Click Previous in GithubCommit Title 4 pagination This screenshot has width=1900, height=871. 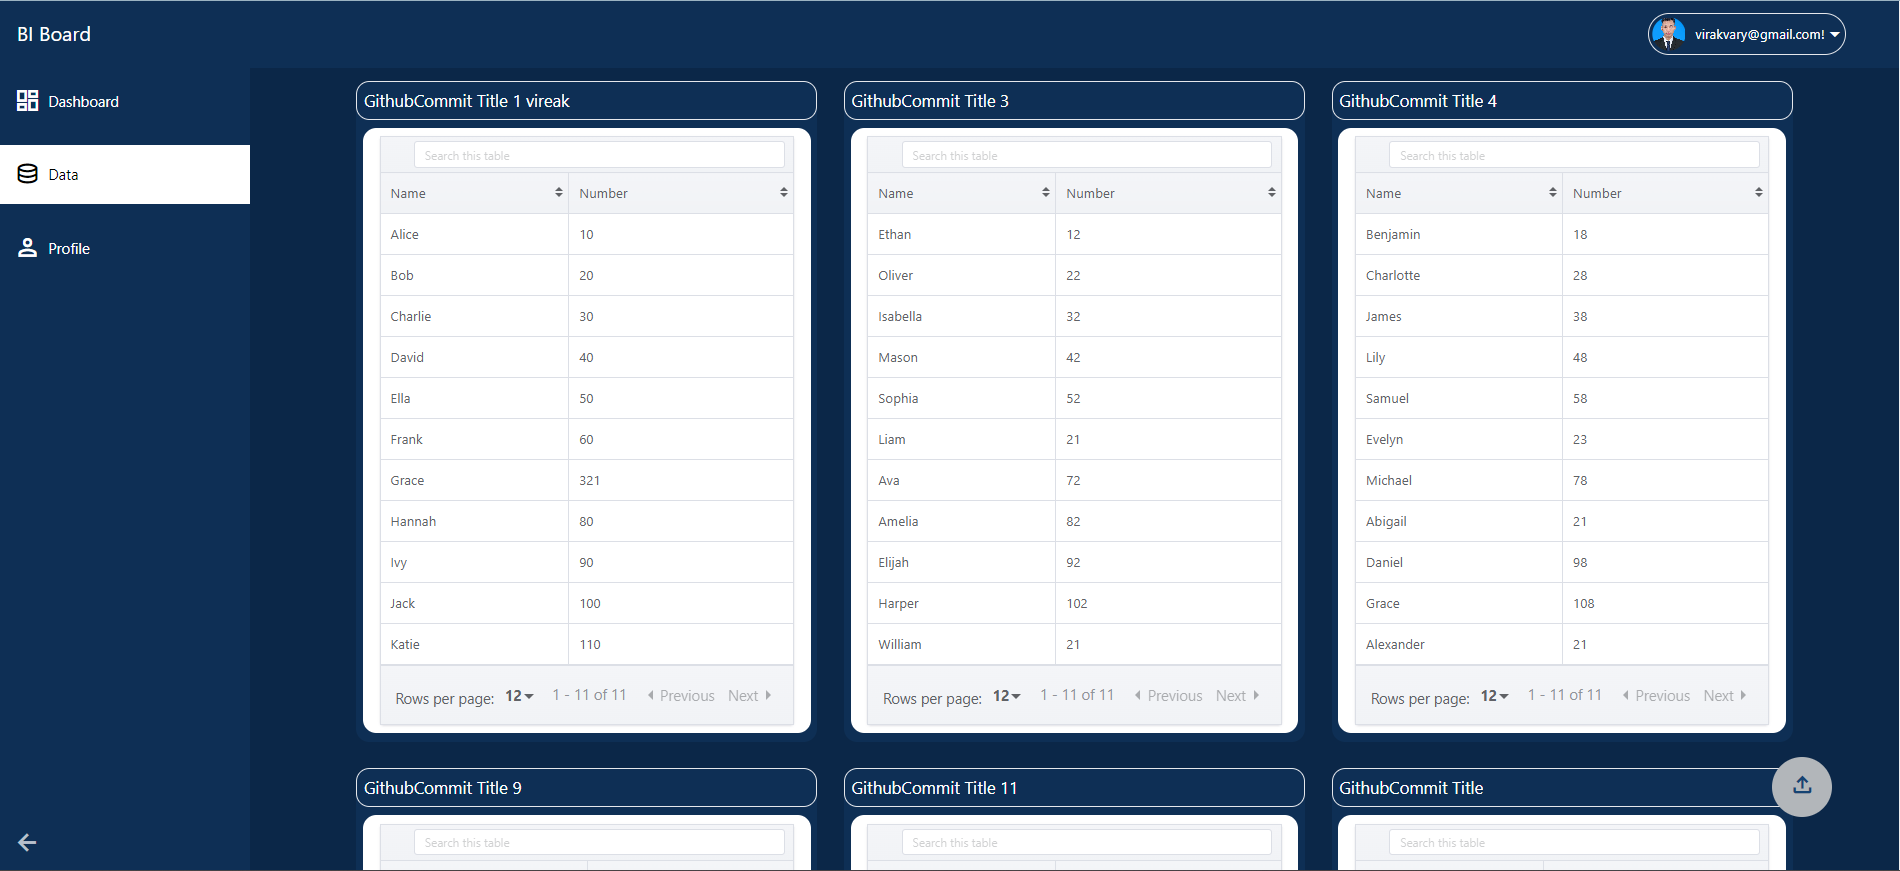coord(1656,696)
